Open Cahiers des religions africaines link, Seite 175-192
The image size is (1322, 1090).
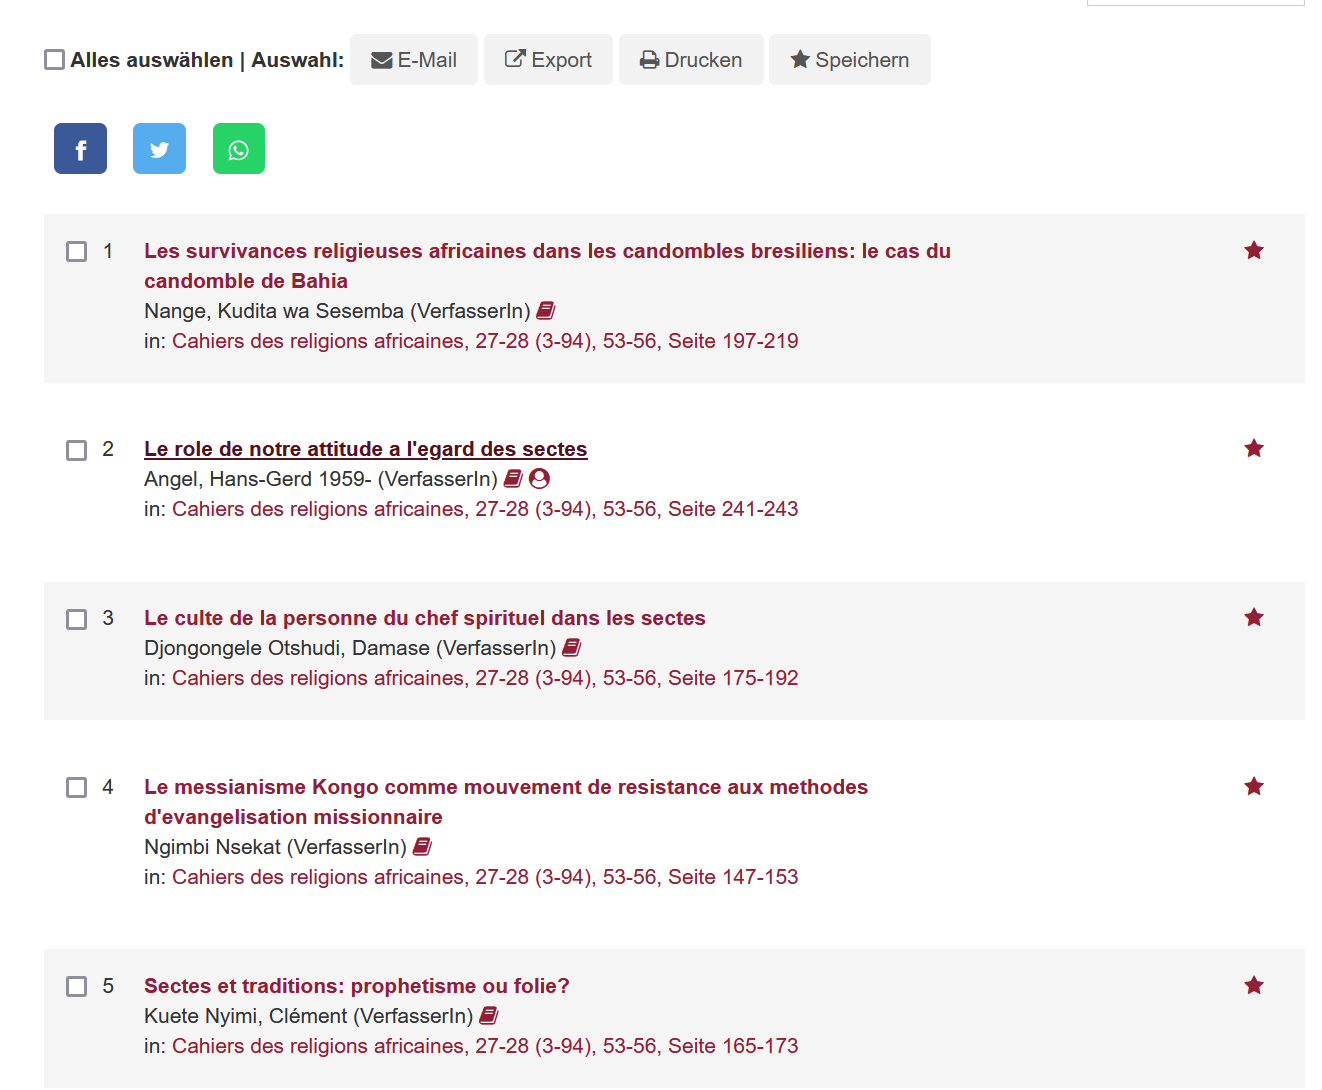485,678
